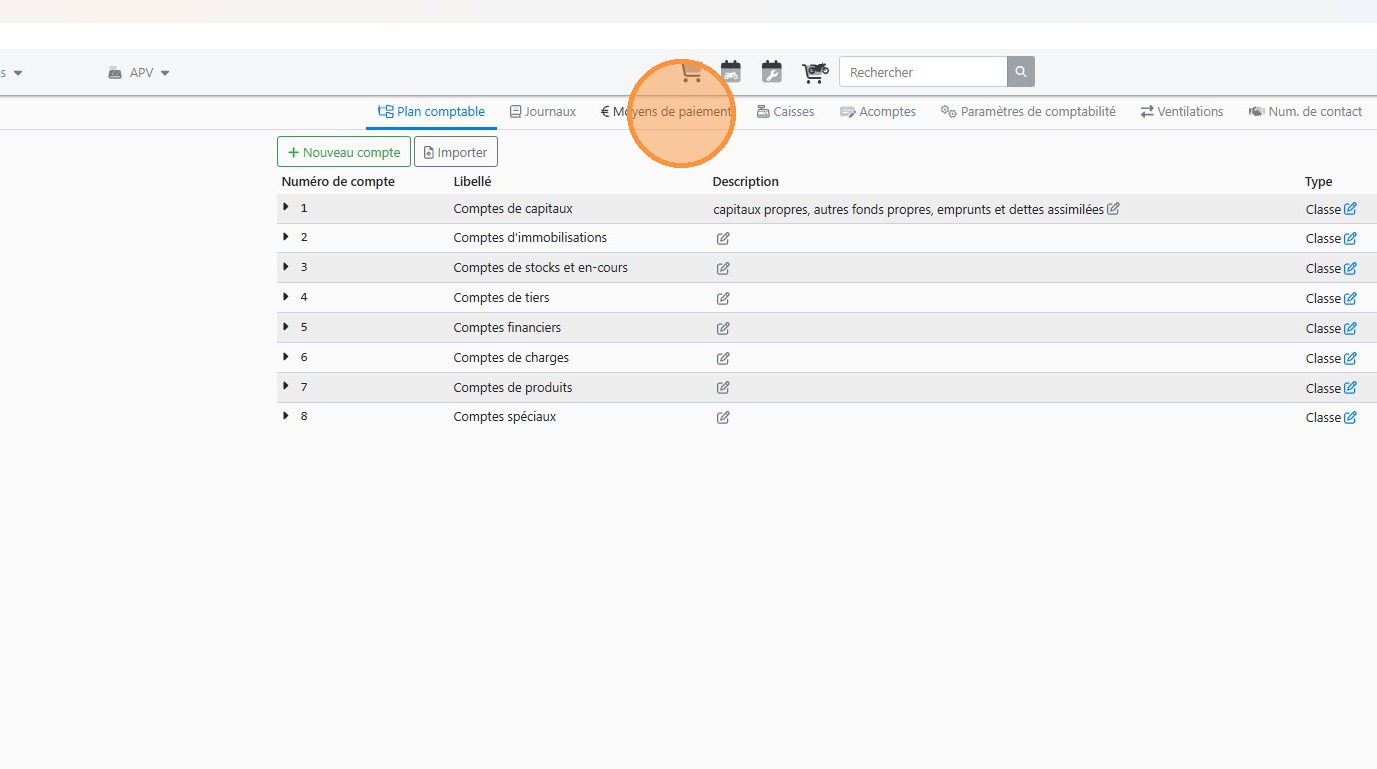Expand account class 7 Comptes de produits
The image size is (1377, 769).
[286, 386]
